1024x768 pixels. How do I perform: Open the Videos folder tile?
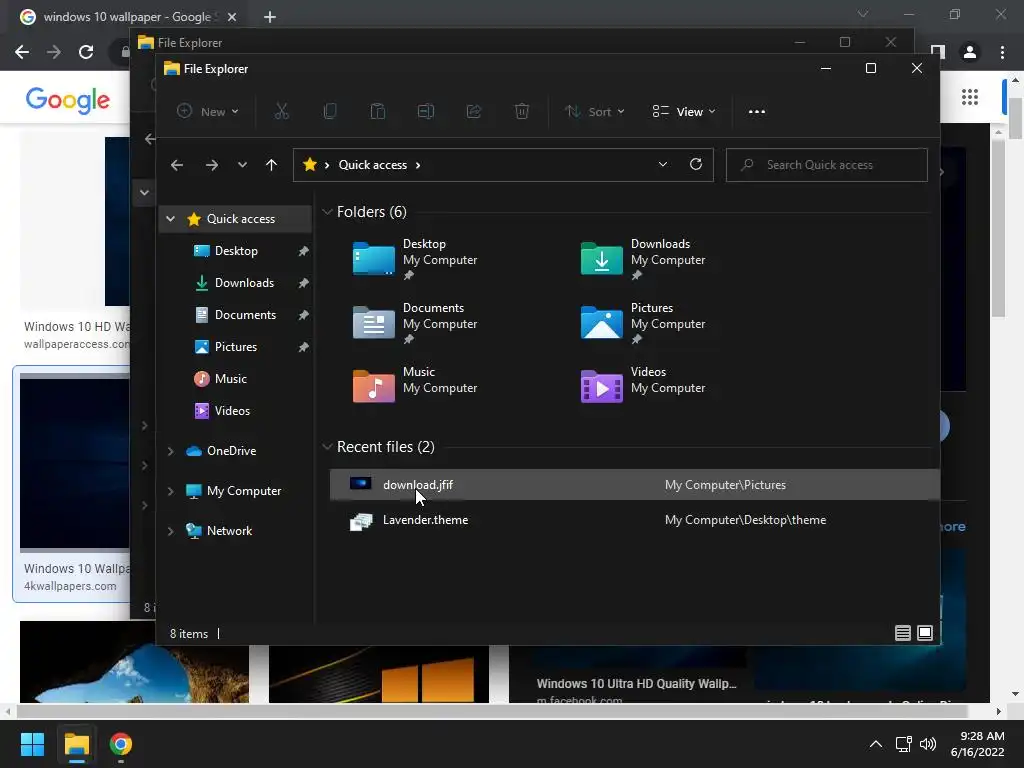pos(643,385)
